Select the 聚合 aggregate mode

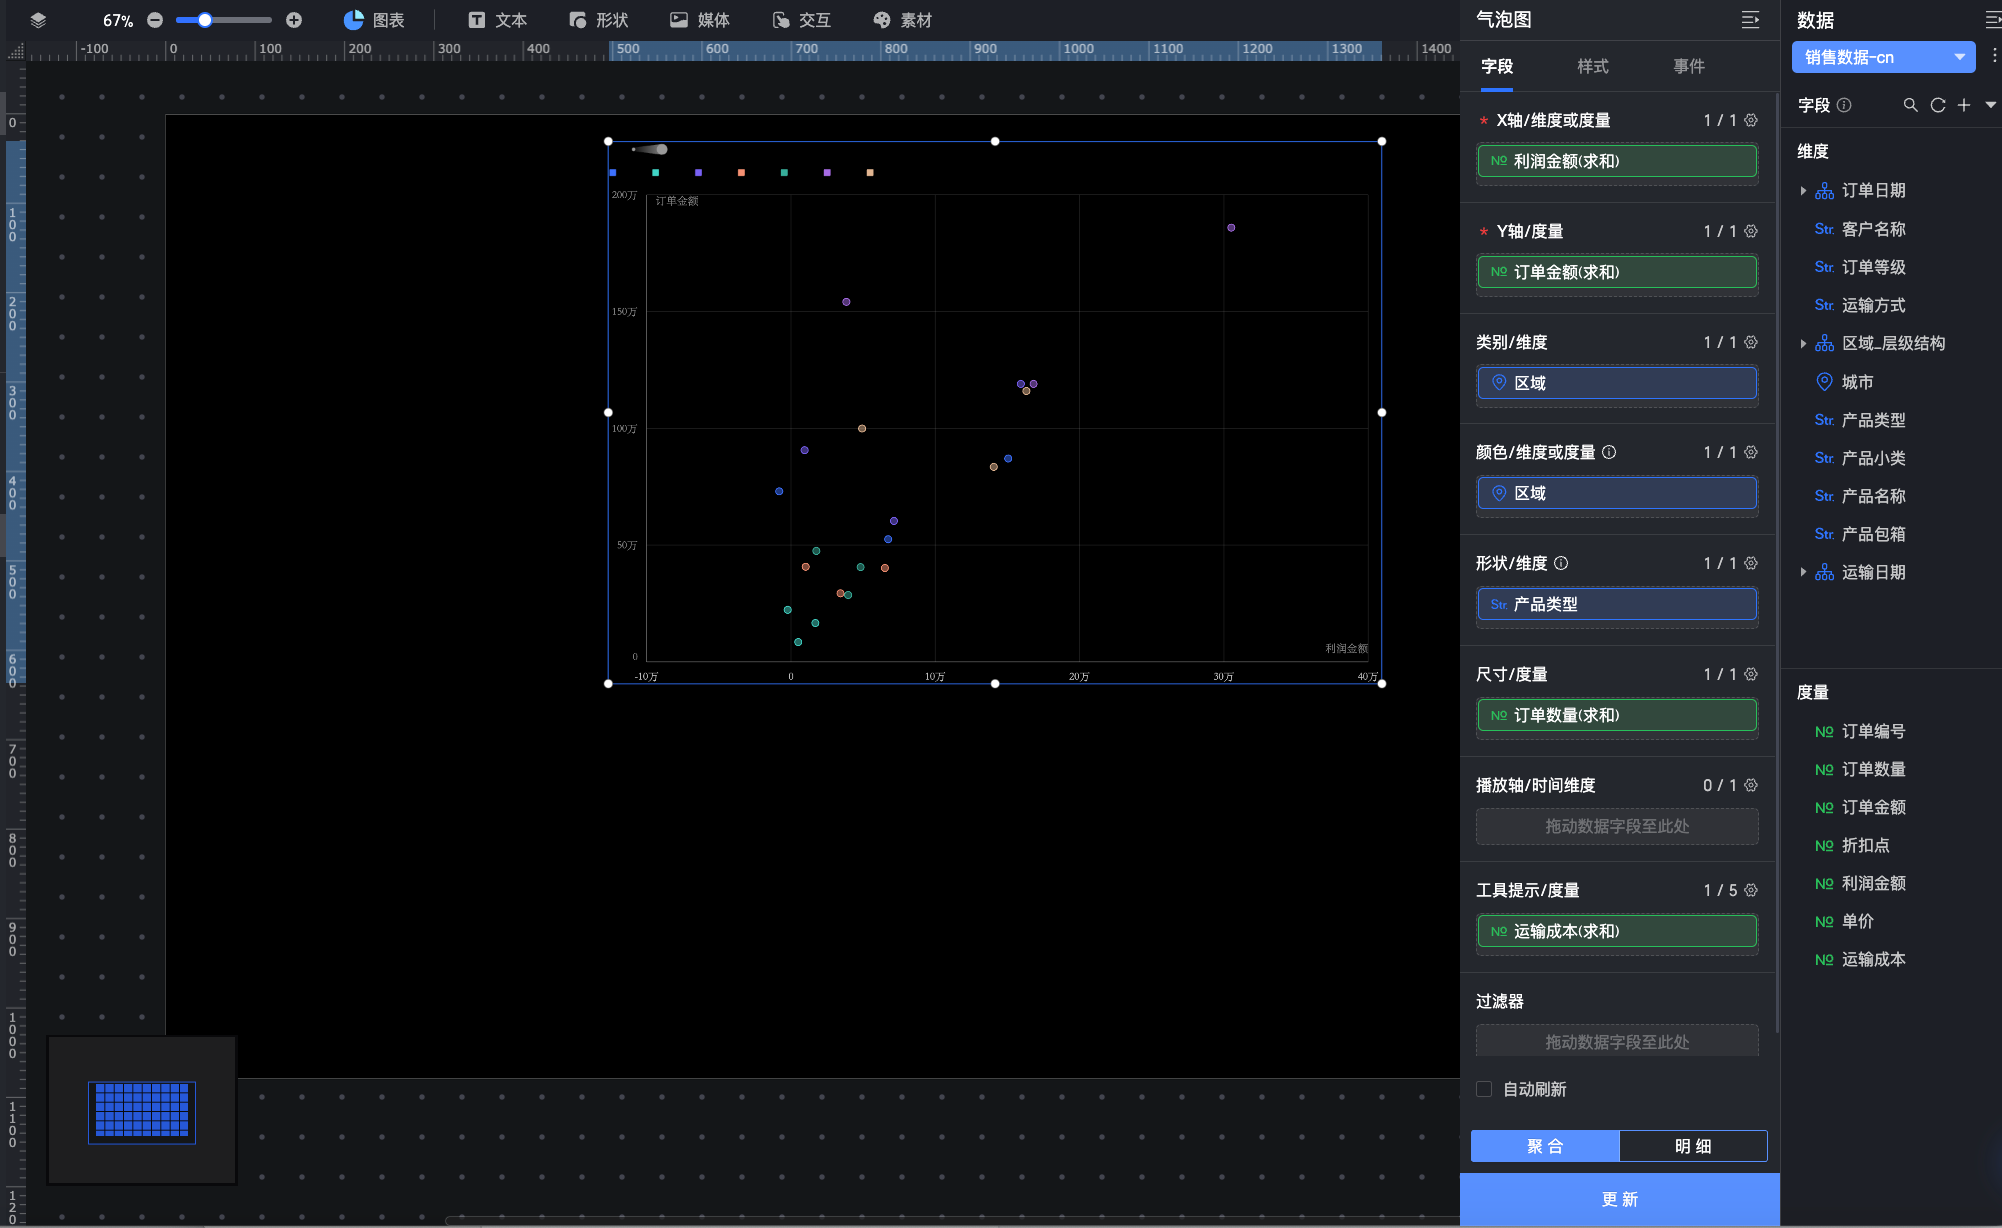point(1545,1146)
